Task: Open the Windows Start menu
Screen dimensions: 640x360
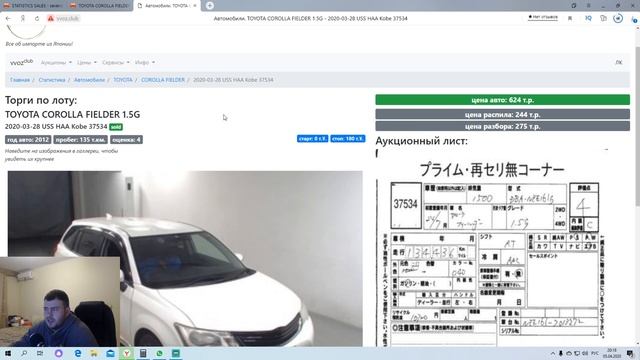Action: 8,353
